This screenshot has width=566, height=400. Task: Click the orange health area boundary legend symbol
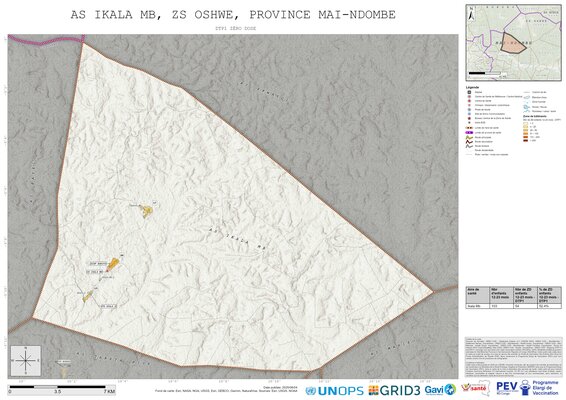tap(469, 128)
